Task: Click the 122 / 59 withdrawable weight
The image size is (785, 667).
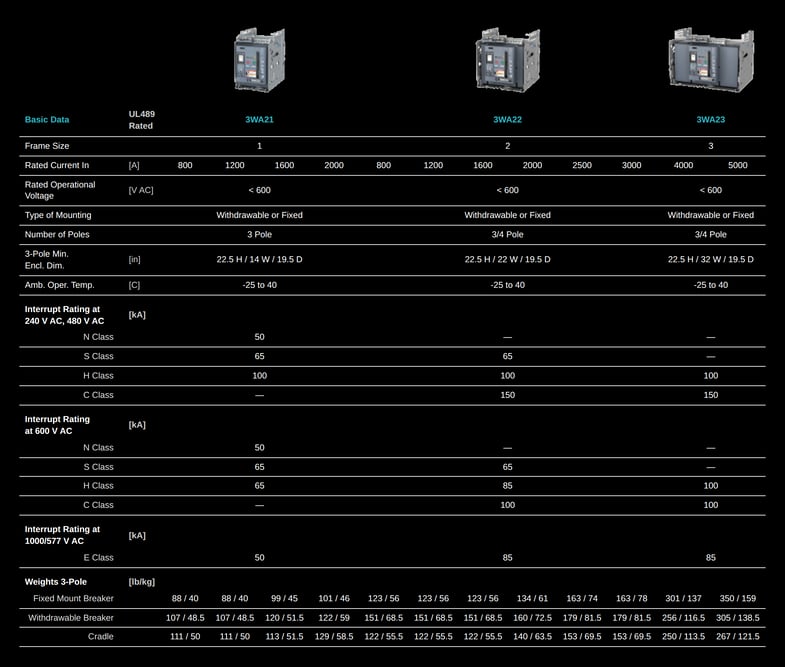Action: (334, 618)
